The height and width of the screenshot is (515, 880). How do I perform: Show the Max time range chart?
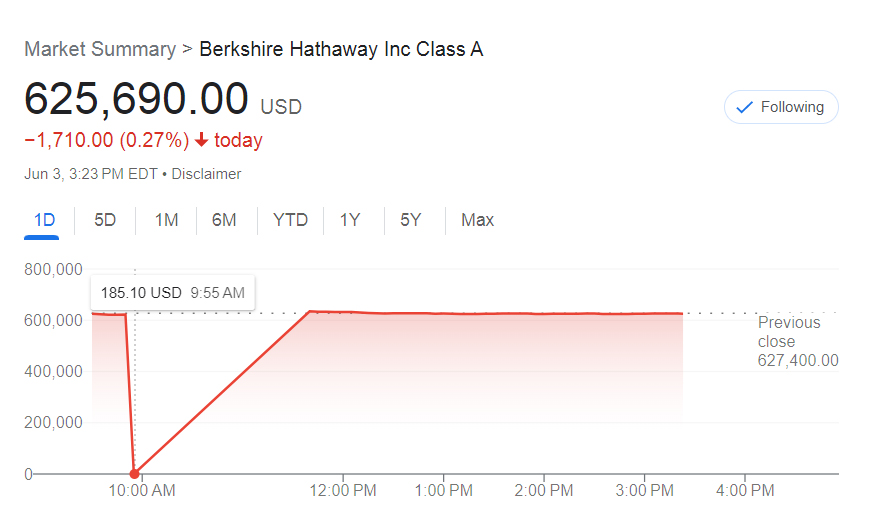(478, 220)
